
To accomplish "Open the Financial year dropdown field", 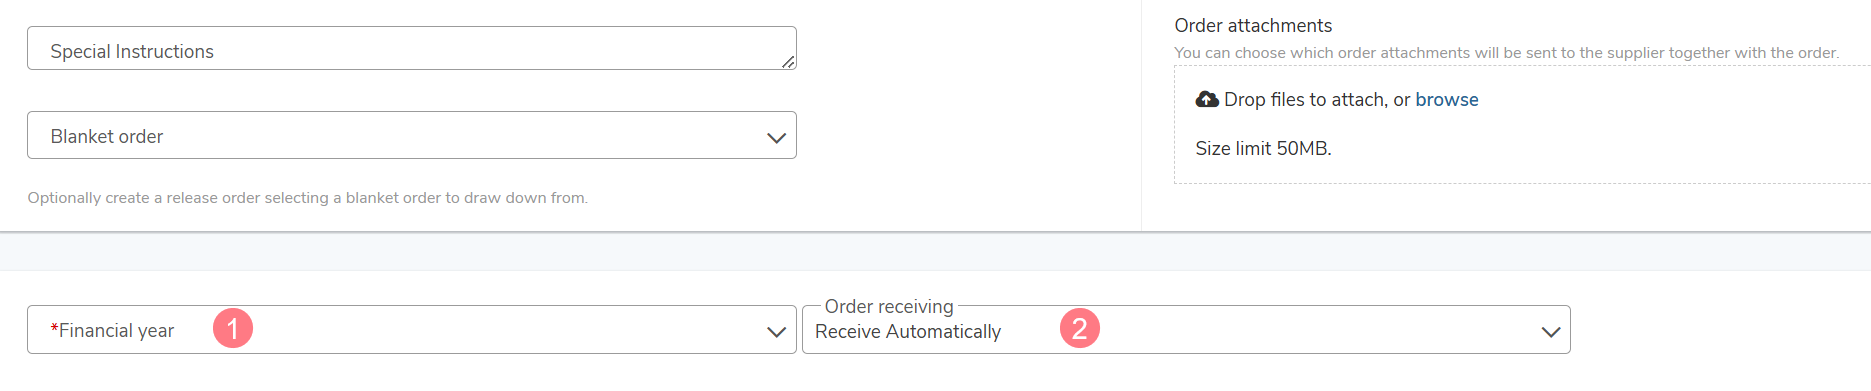I will (x=412, y=330).
